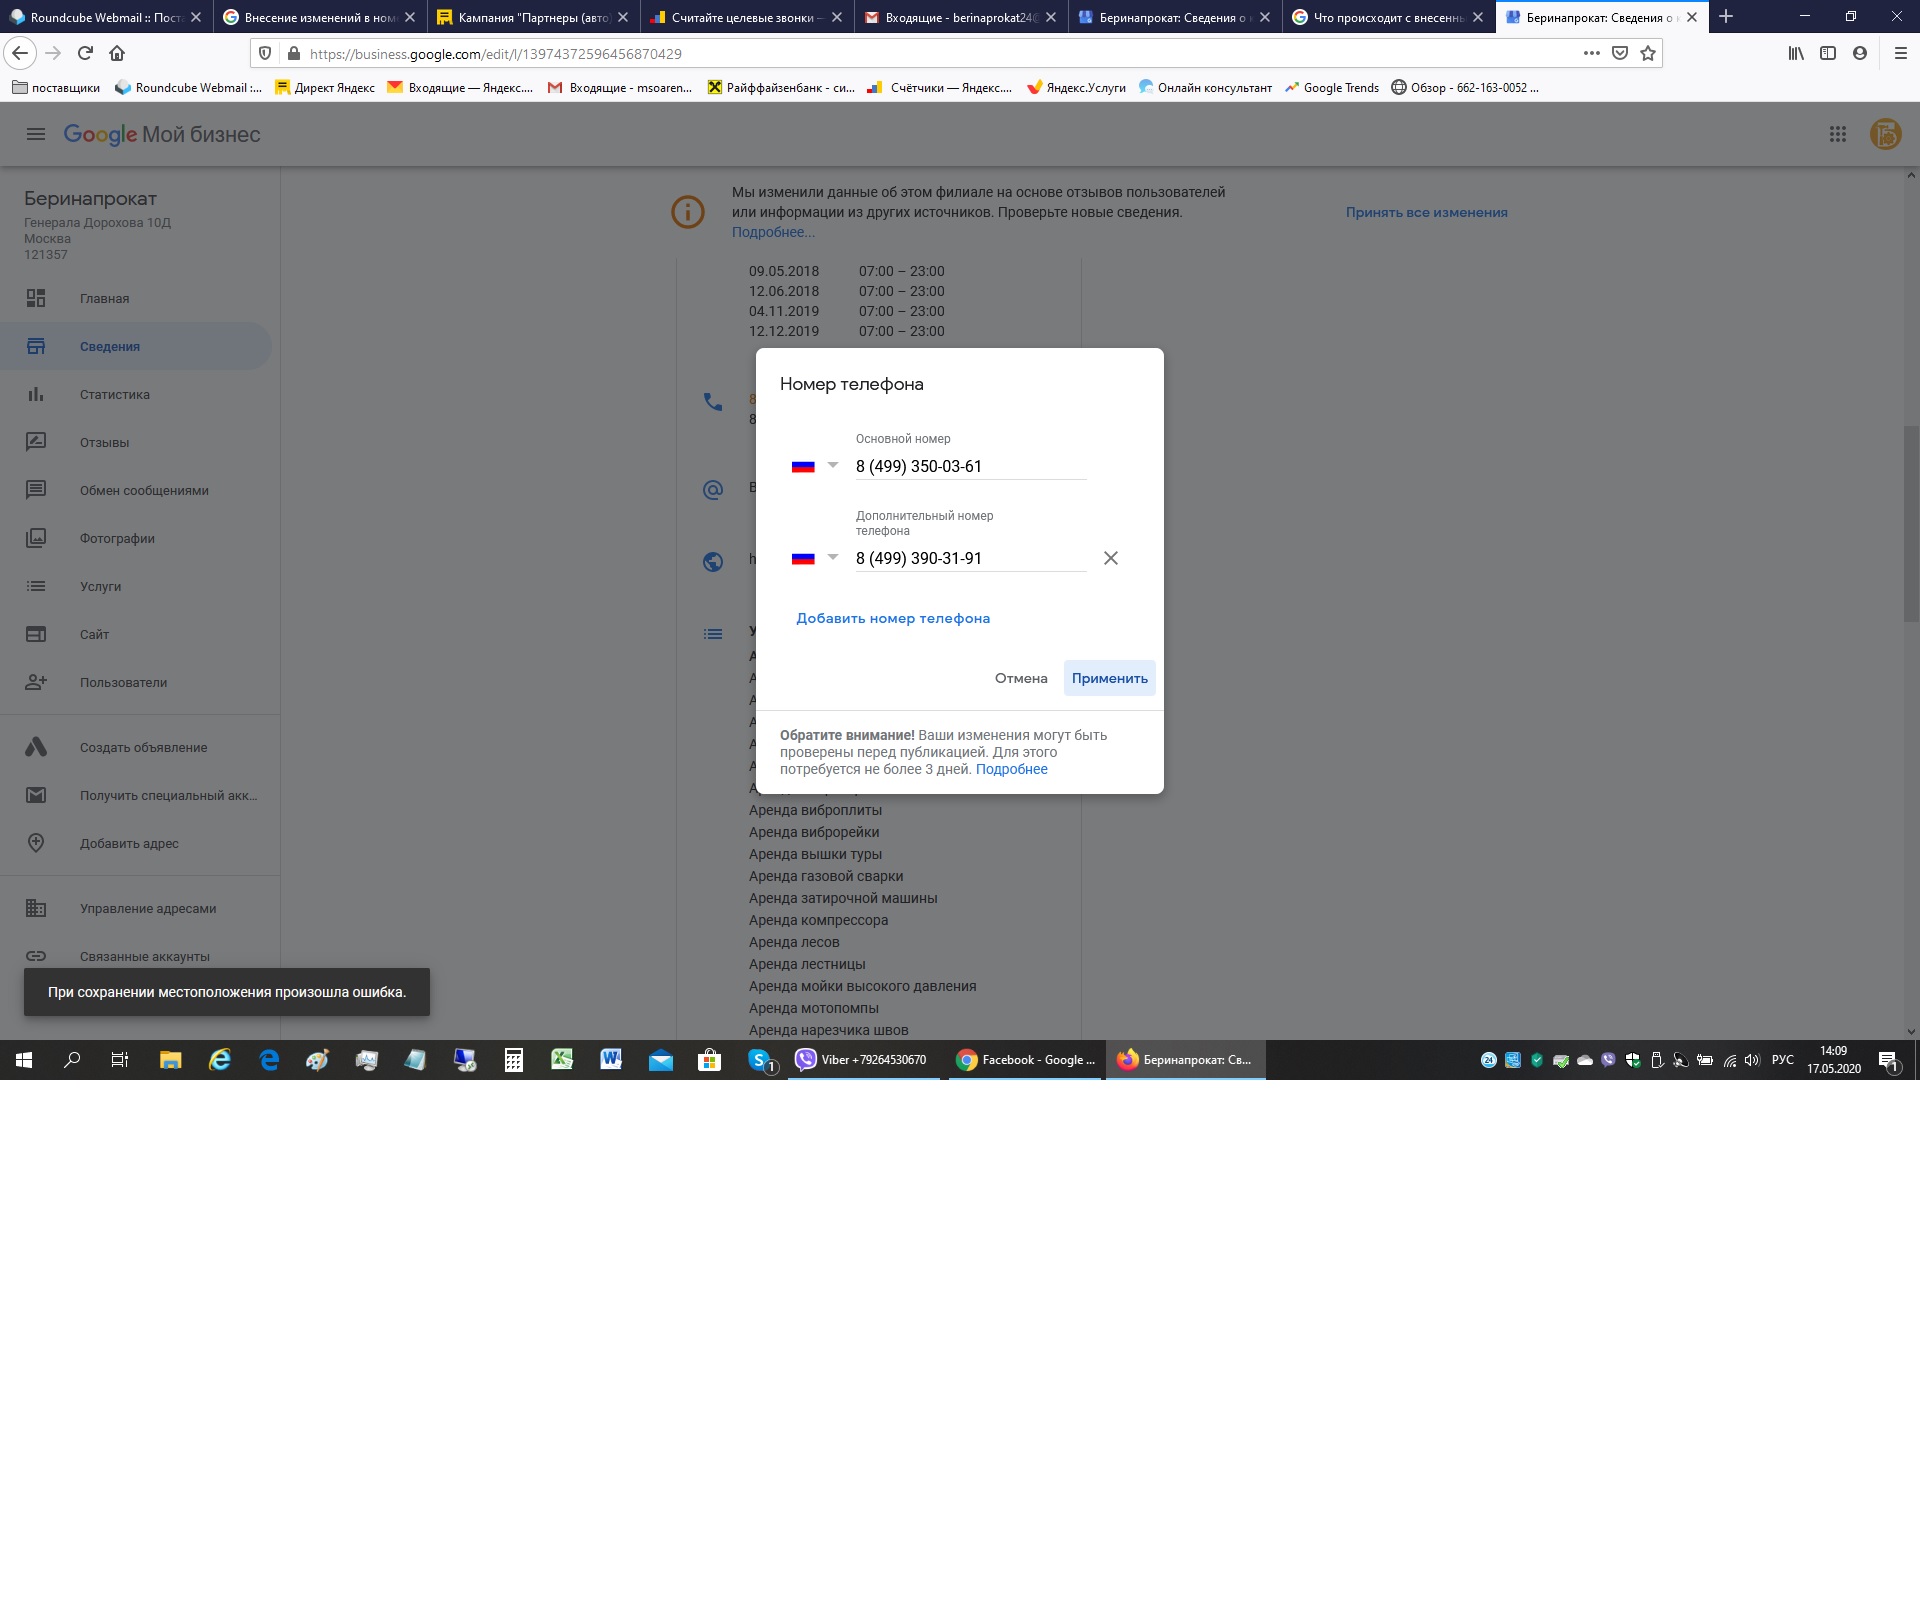The width and height of the screenshot is (1920, 1600).
Task: Switch to Roundcube Webmail tab
Action: 106,17
